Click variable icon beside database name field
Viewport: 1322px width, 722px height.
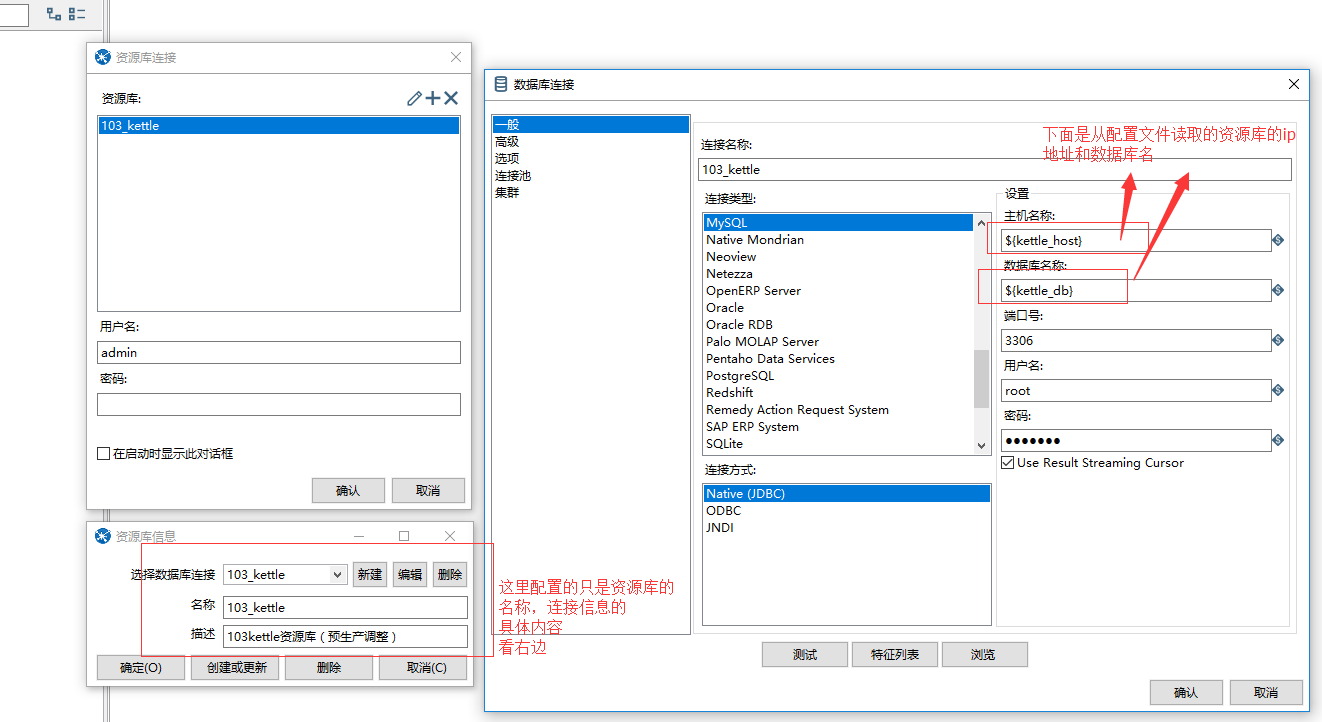coord(1278,290)
